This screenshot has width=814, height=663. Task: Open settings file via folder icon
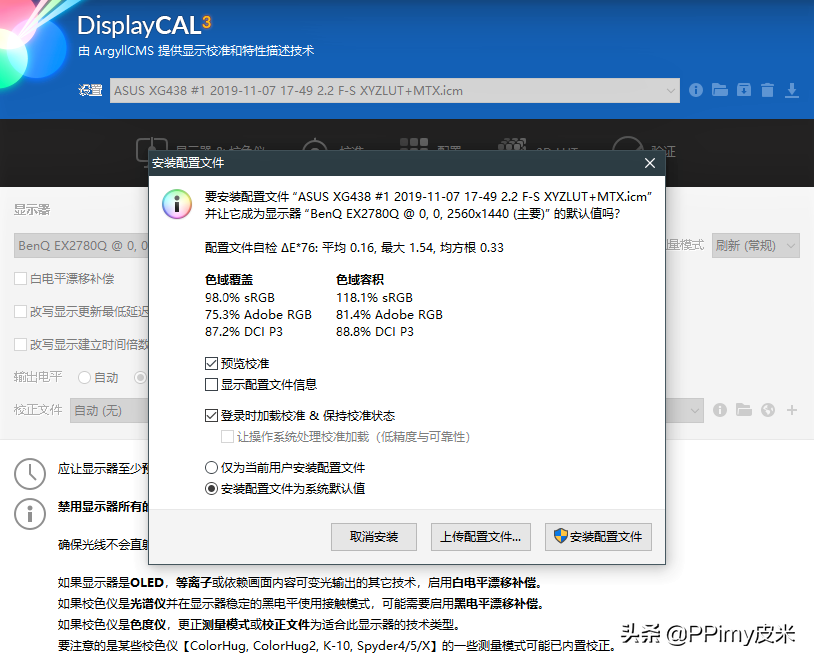[720, 90]
